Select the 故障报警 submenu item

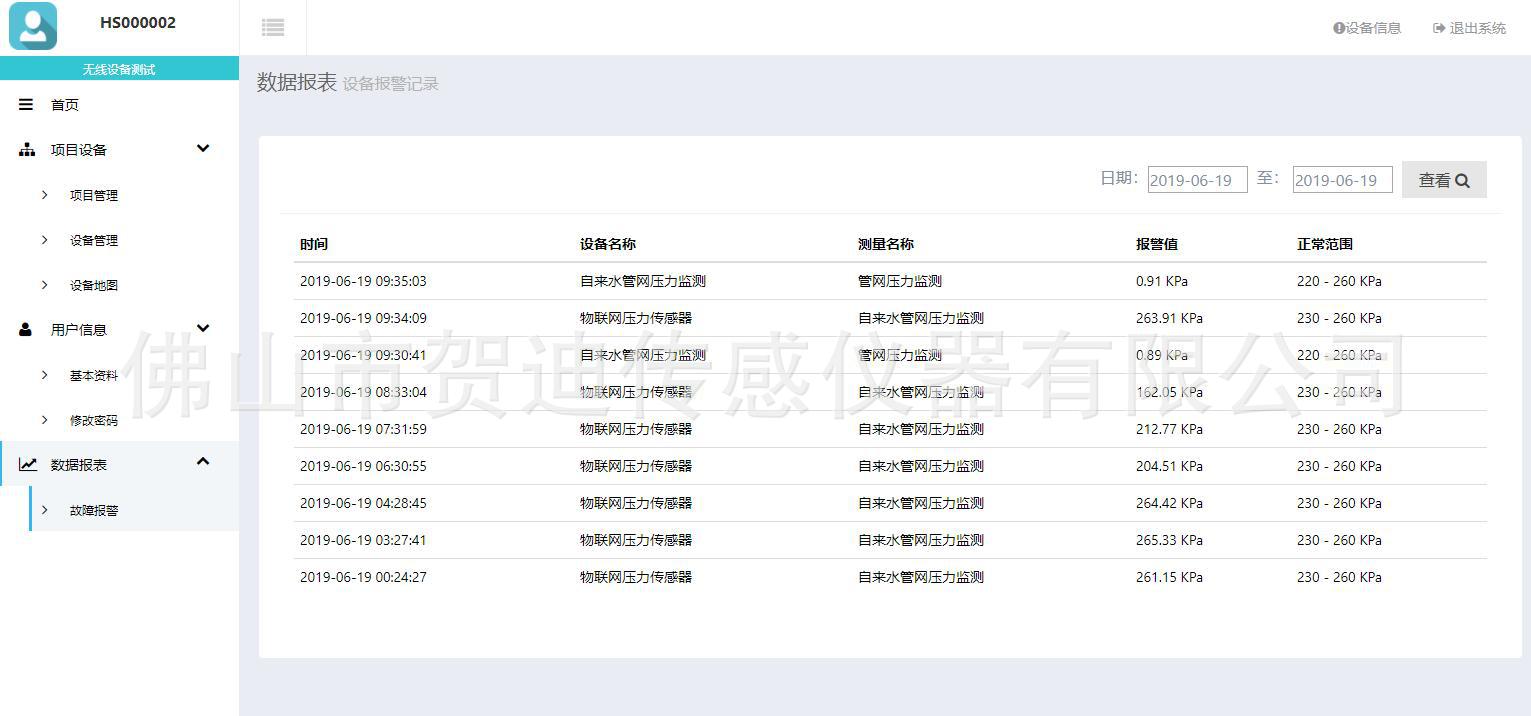click(94, 511)
